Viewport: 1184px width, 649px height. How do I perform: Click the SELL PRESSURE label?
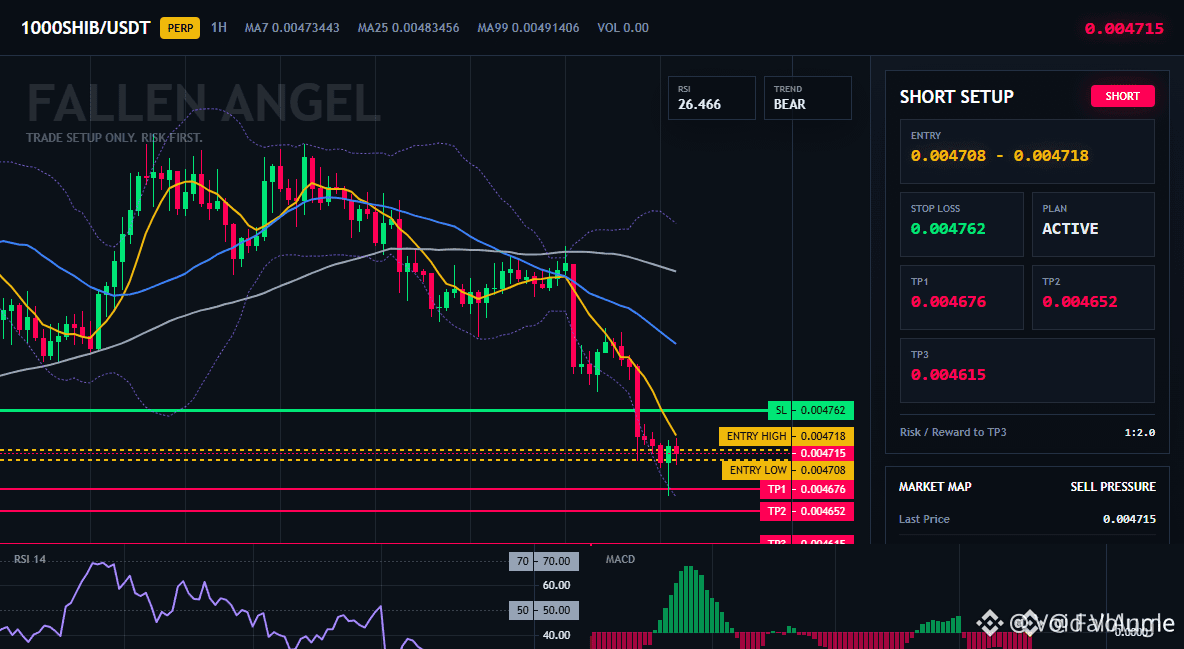[x=1113, y=487]
